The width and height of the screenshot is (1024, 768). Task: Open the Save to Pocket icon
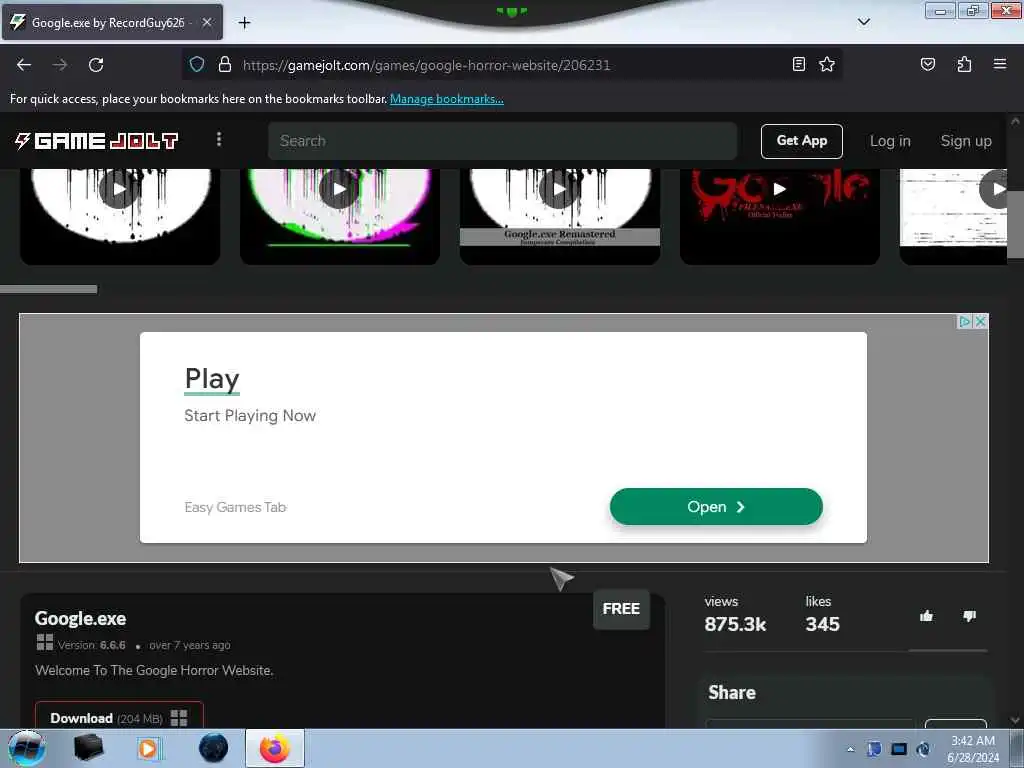927,64
